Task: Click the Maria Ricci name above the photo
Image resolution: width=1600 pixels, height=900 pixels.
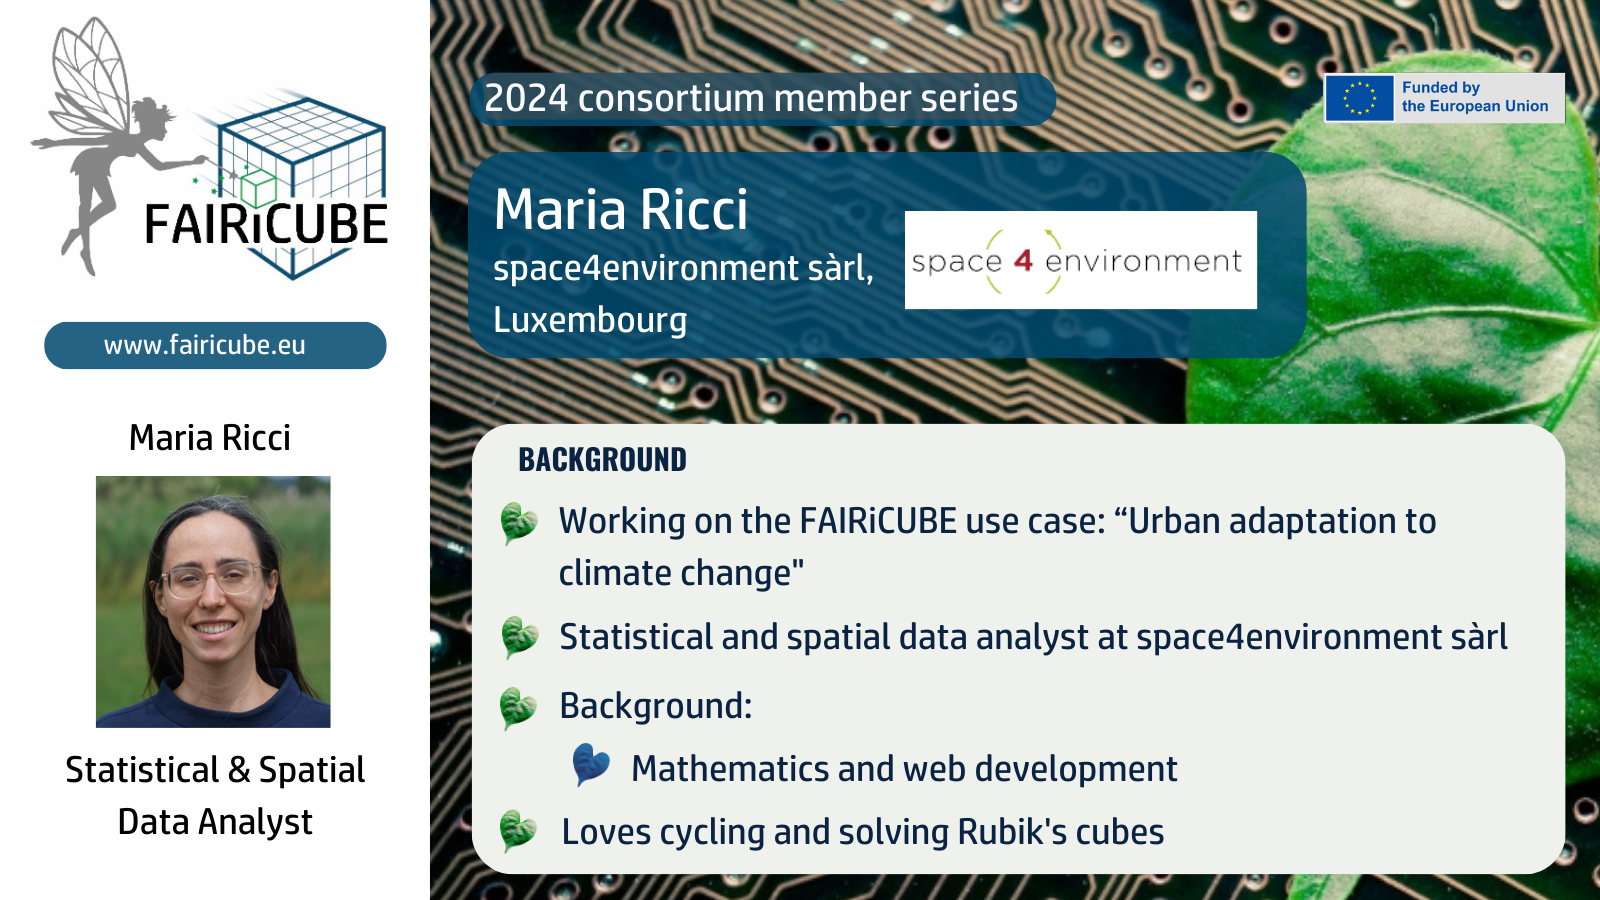Action: point(210,438)
